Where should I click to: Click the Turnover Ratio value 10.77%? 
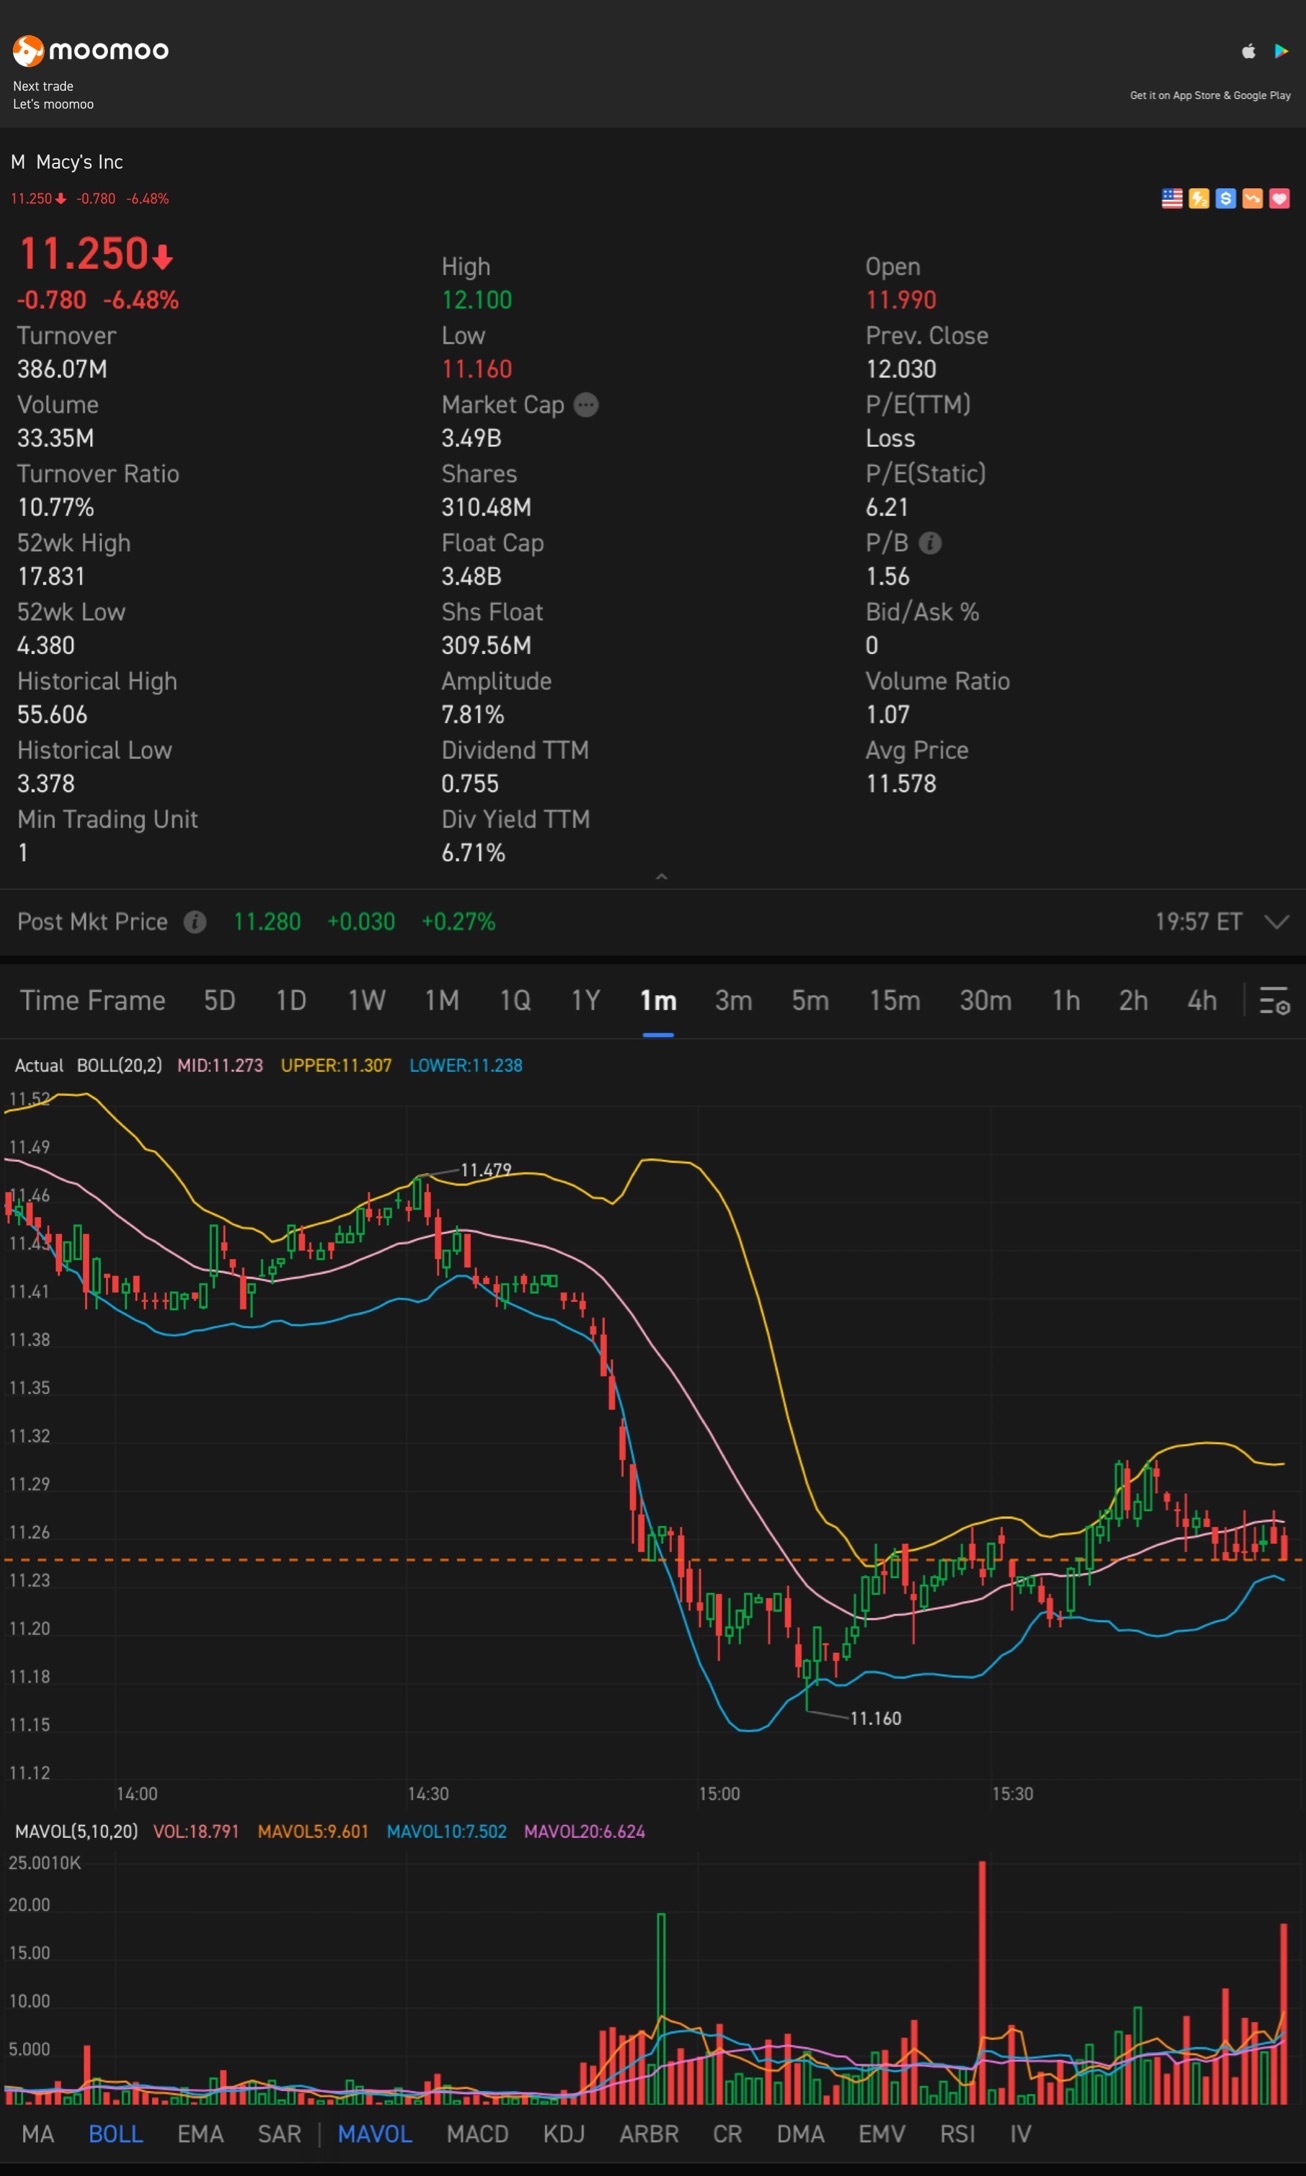56,508
